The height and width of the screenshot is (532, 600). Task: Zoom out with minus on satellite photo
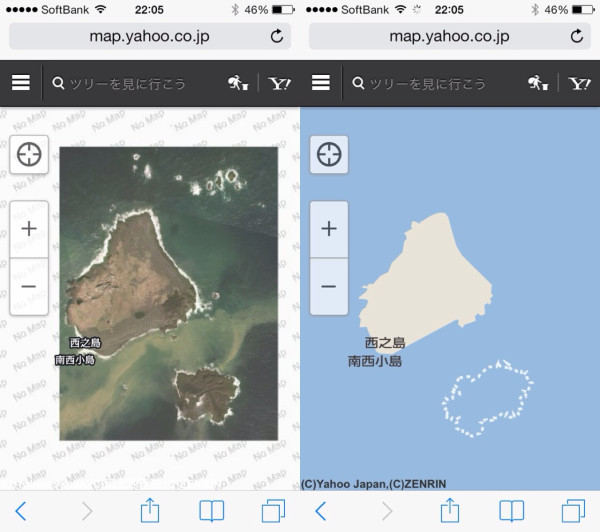tap(29, 287)
